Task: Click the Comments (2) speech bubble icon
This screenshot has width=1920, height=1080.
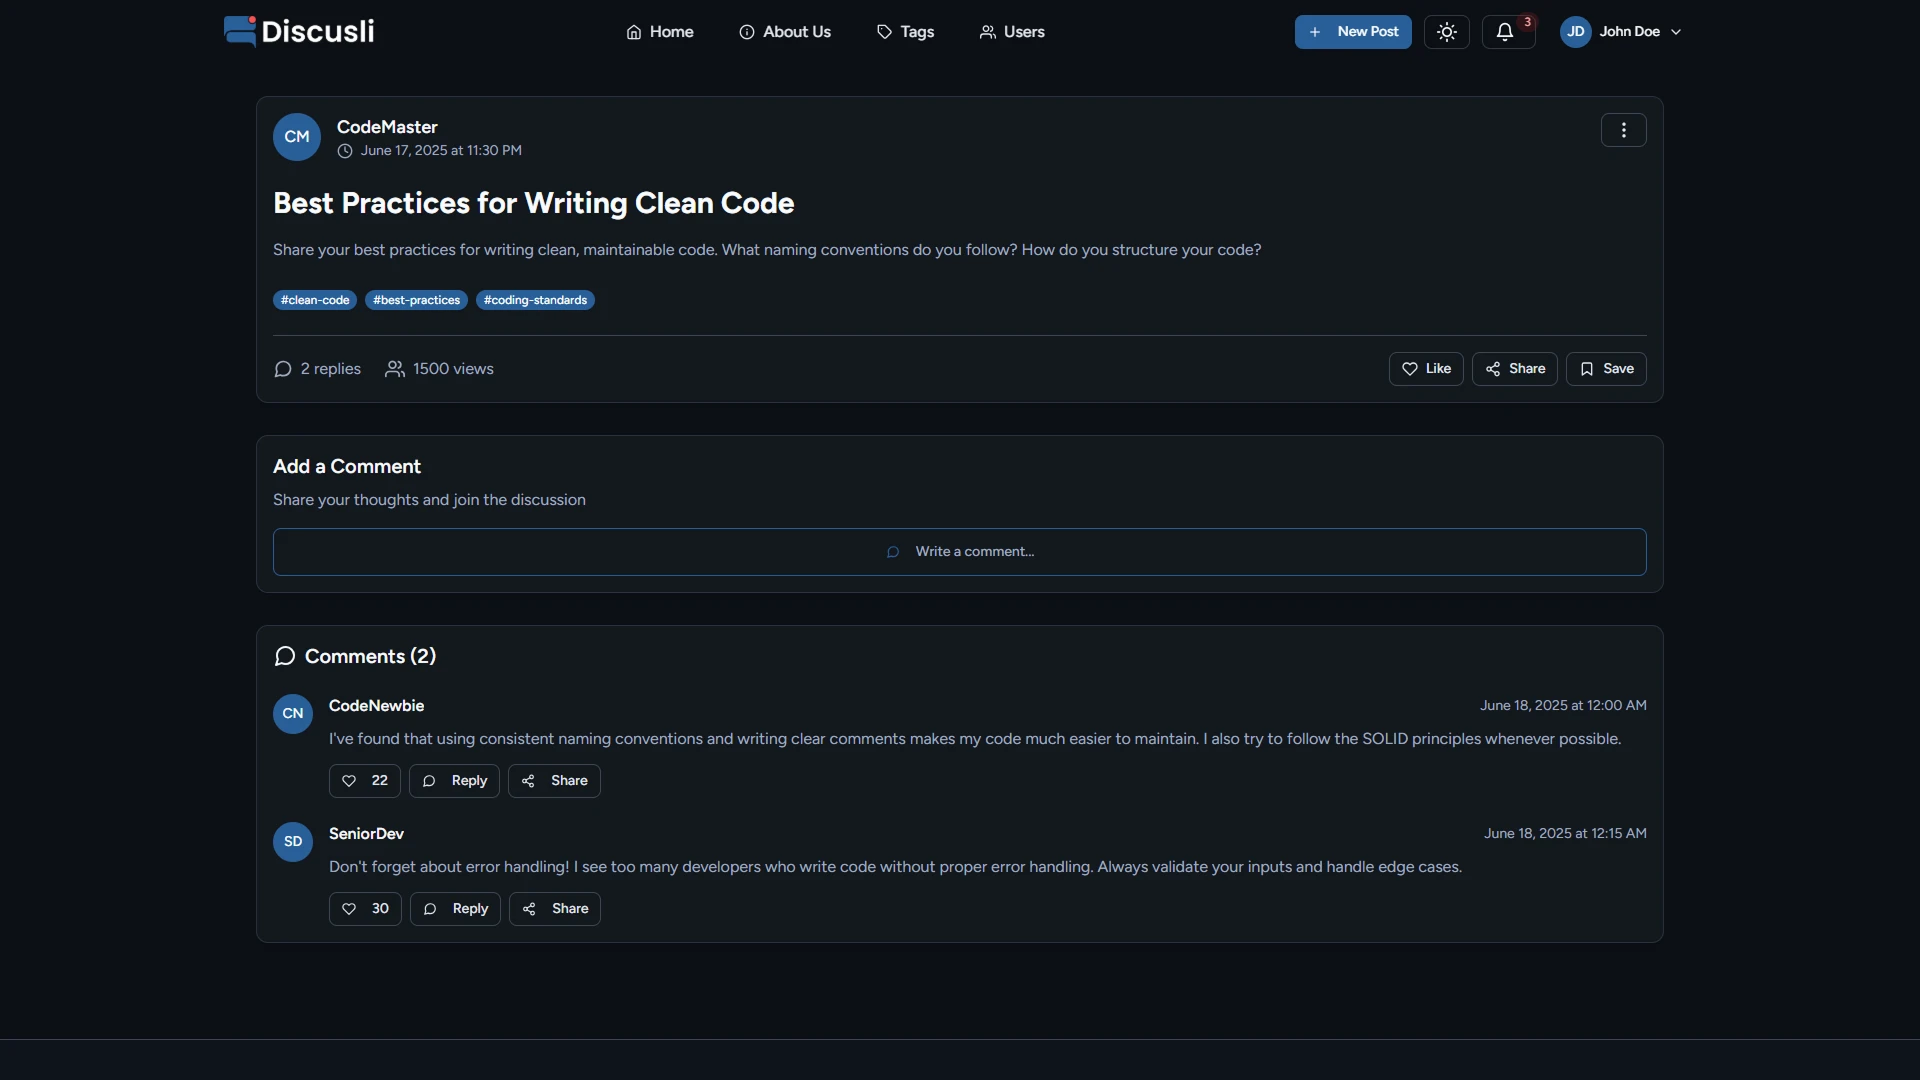Action: coord(285,656)
